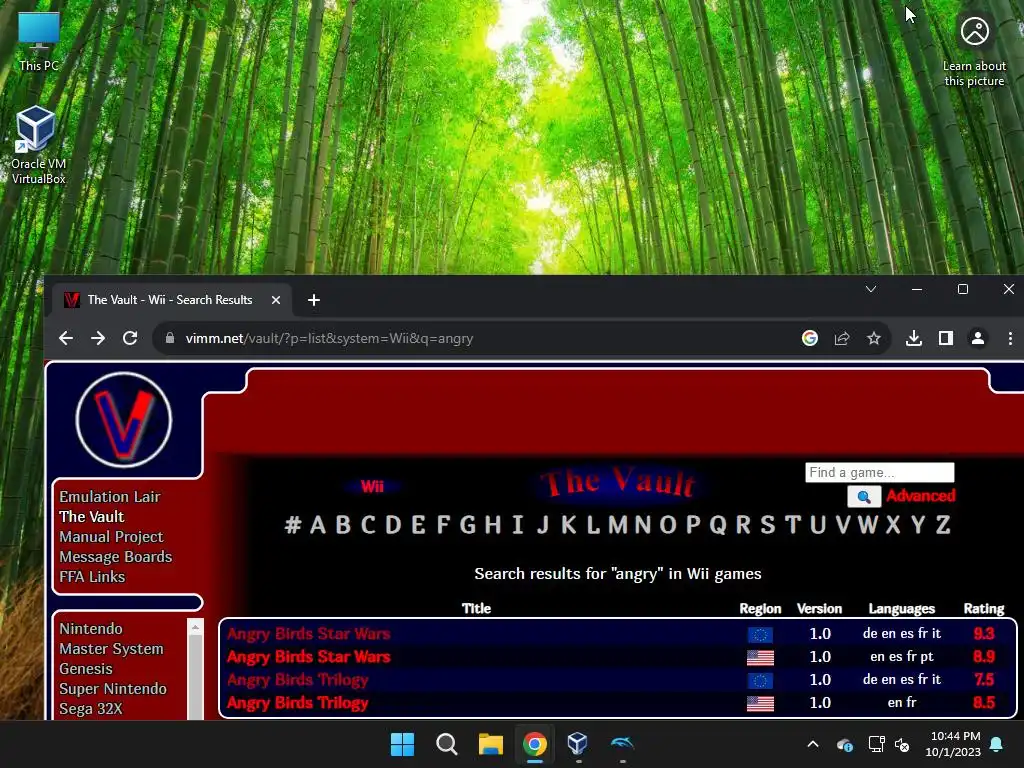This screenshot has height=768, width=1024.
Task: Select Master System in sidebar
Action: (x=111, y=648)
